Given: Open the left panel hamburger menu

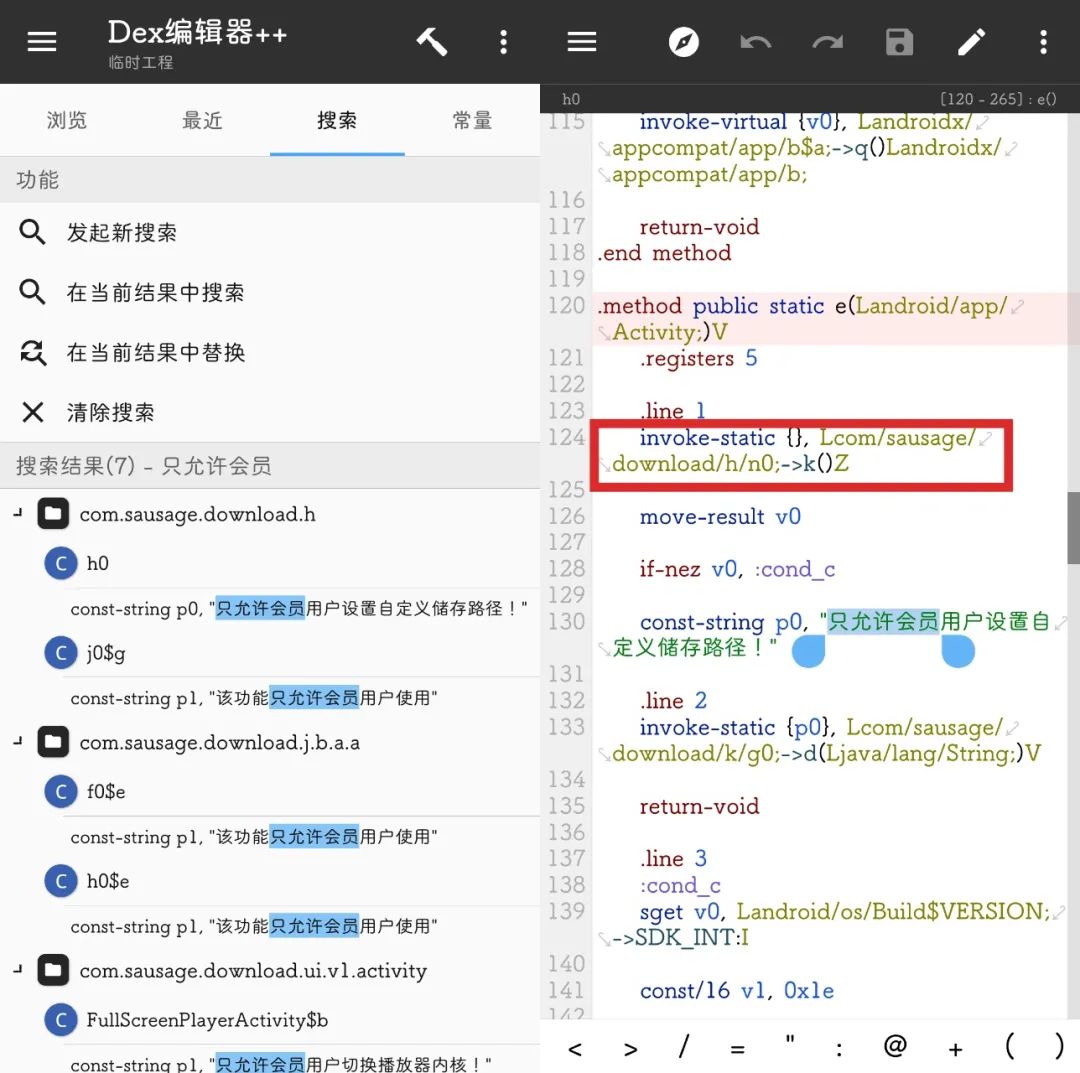Looking at the screenshot, I should coord(42,42).
